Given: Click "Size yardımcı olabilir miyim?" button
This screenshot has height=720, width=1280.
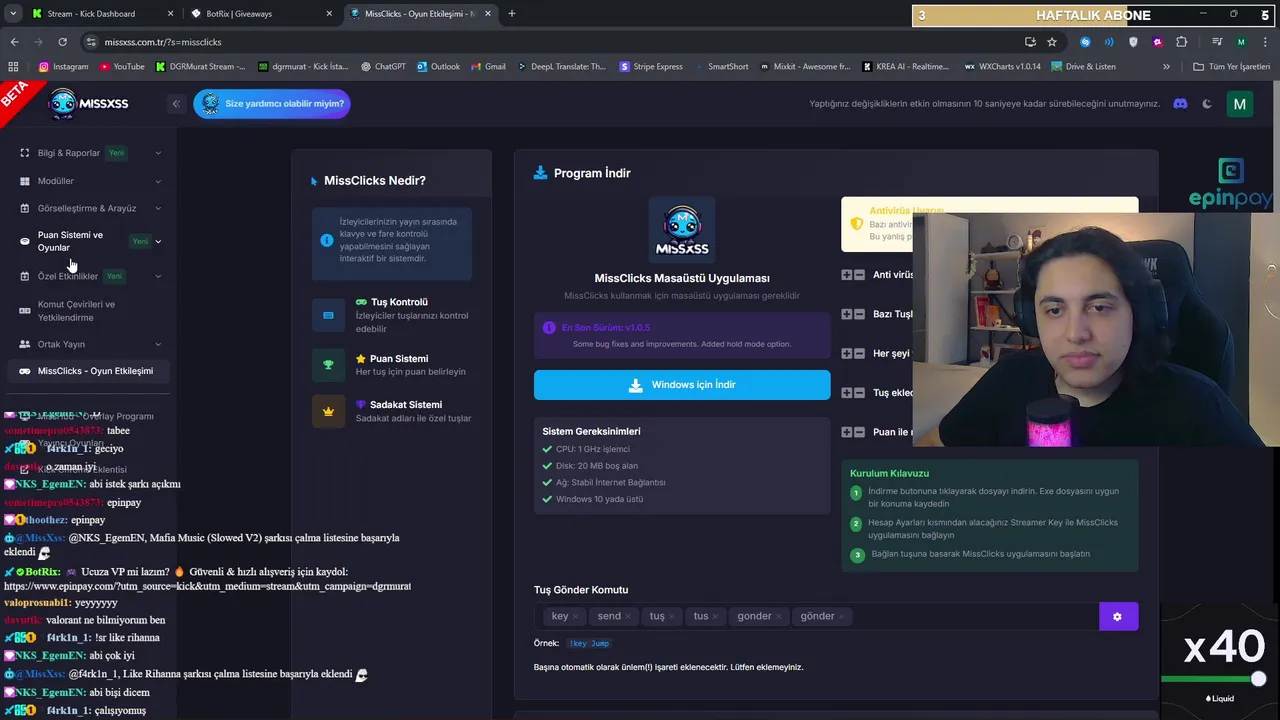Looking at the screenshot, I should coord(271,104).
